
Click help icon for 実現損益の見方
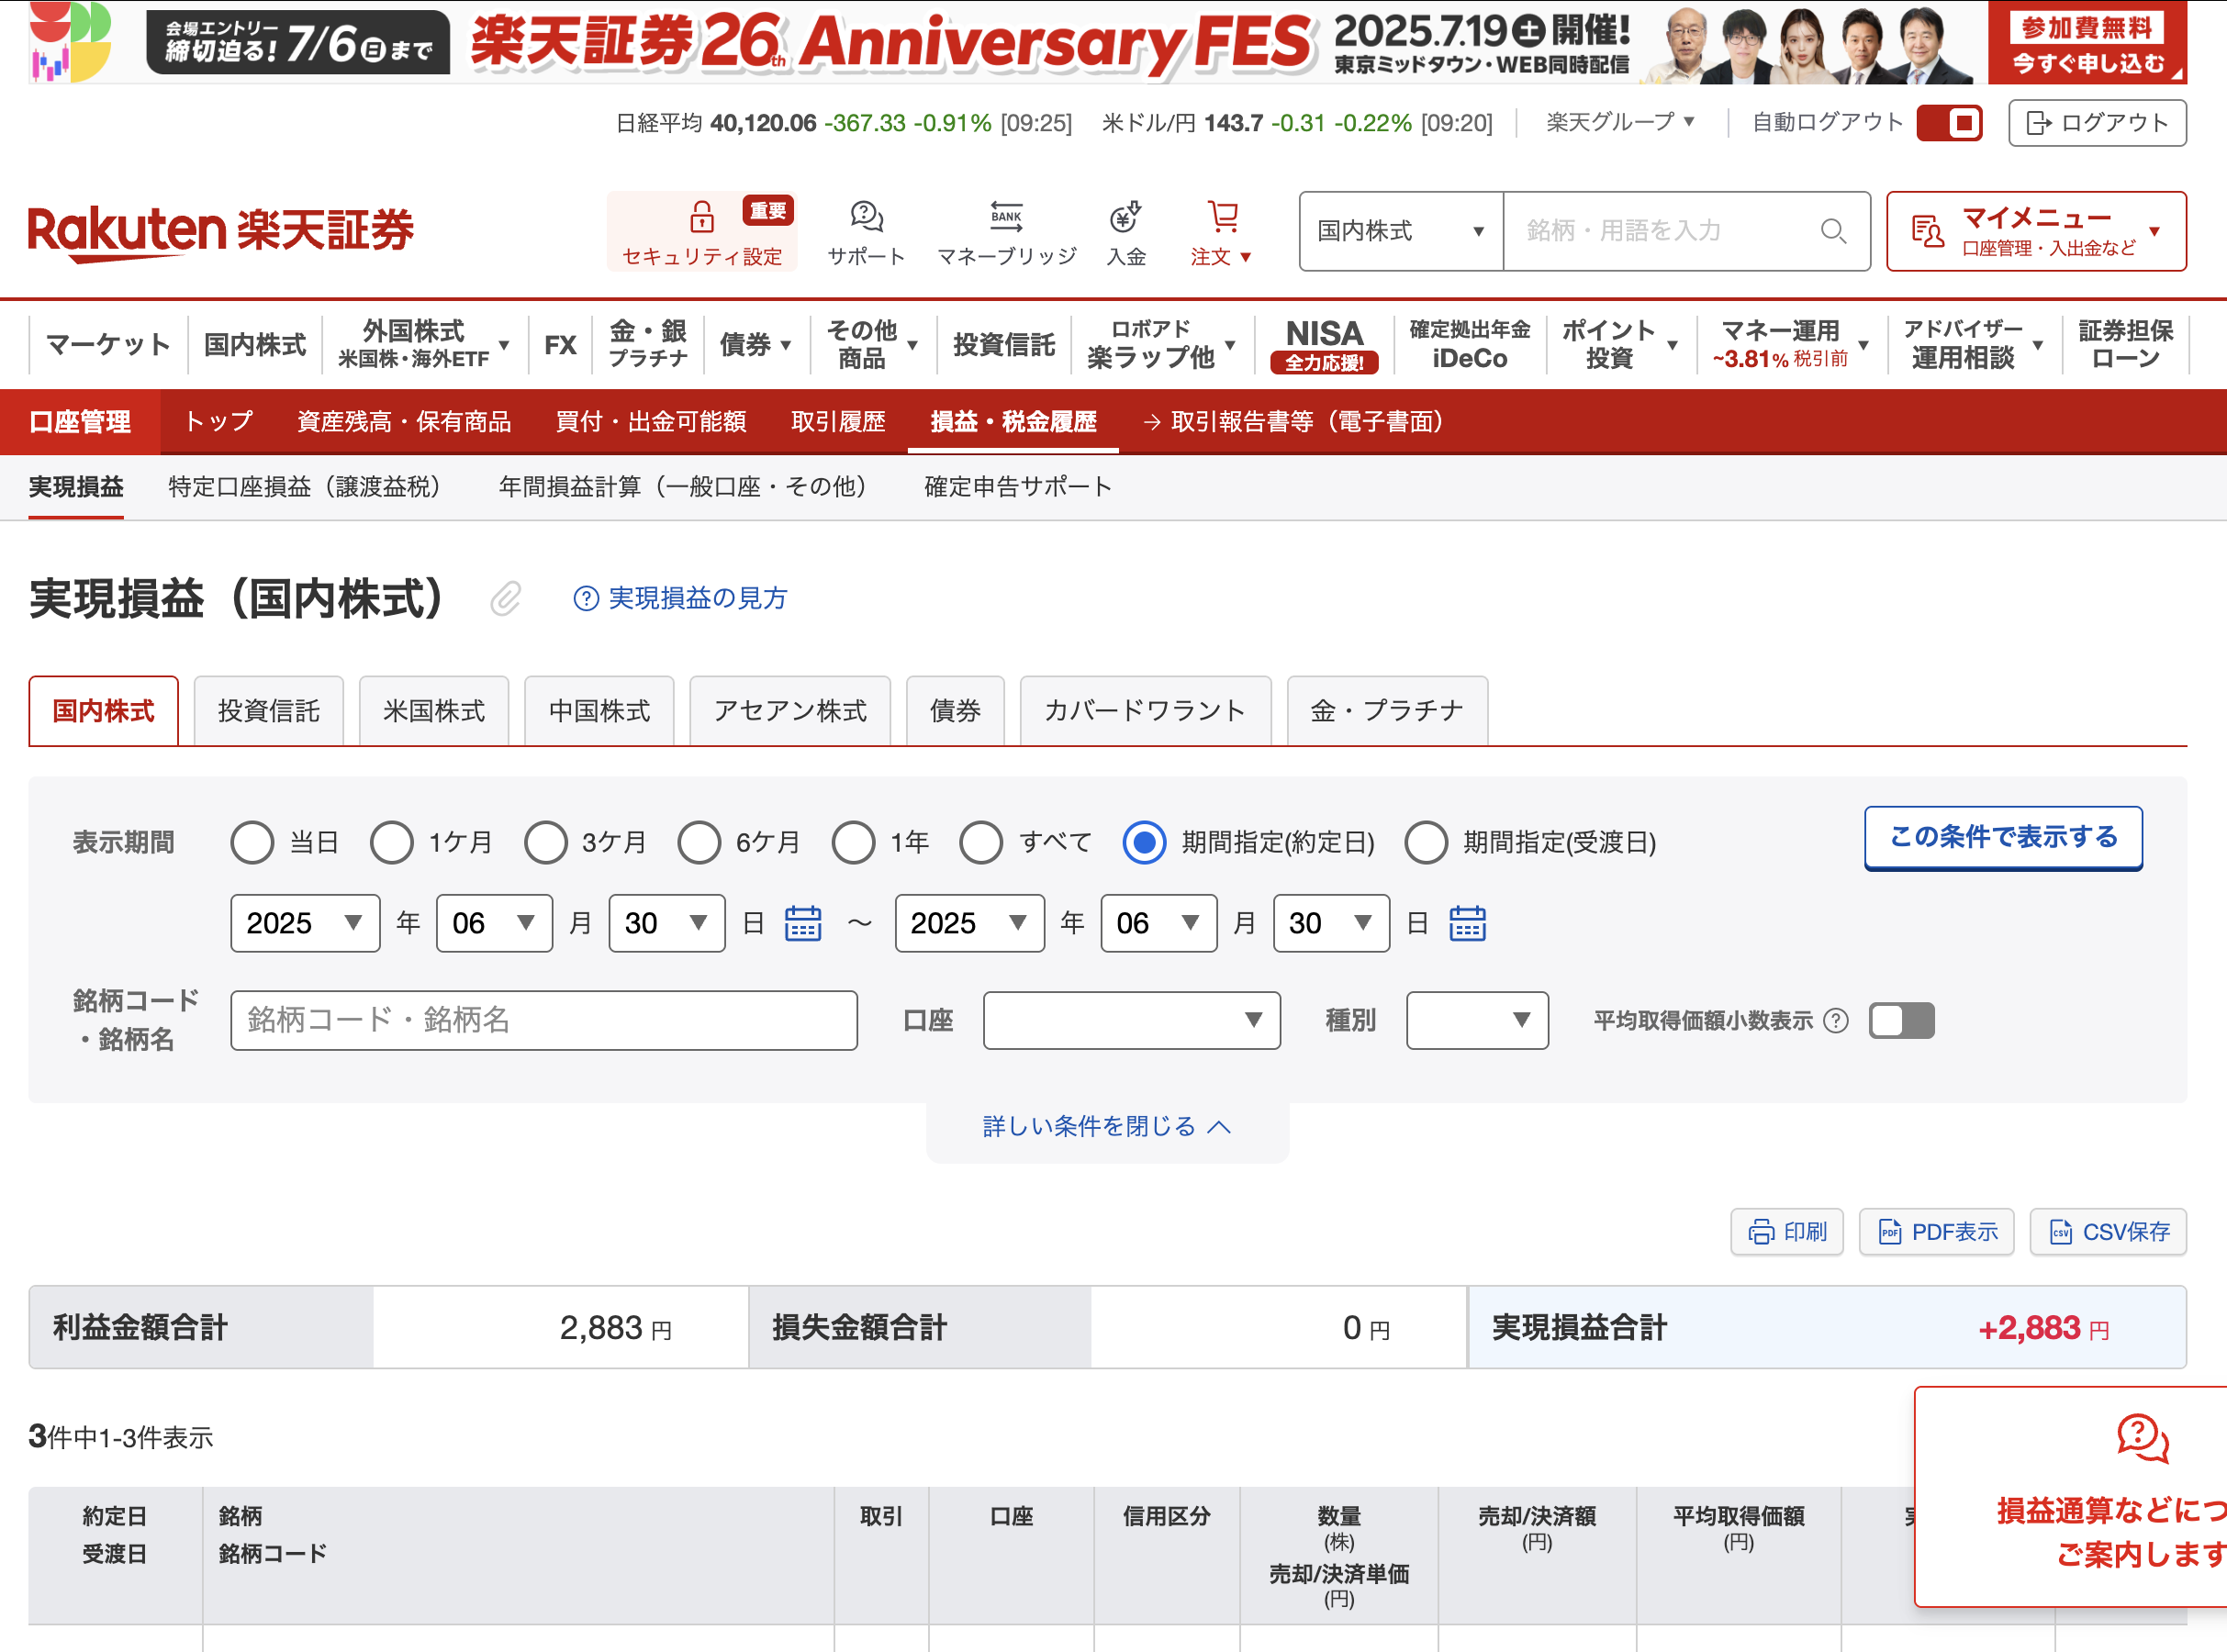tap(585, 598)
